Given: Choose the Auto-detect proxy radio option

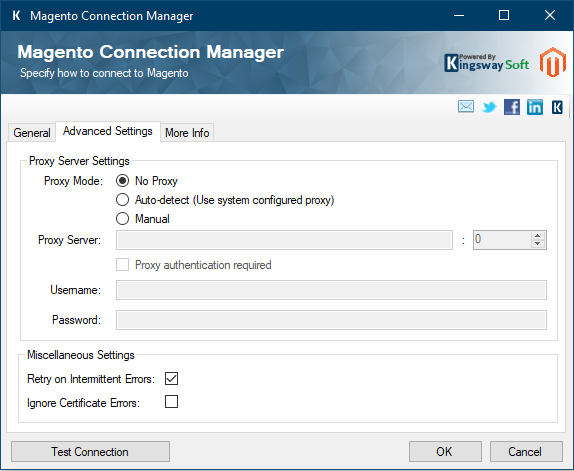Looking at the screenshot, I should tap(122, 200).
